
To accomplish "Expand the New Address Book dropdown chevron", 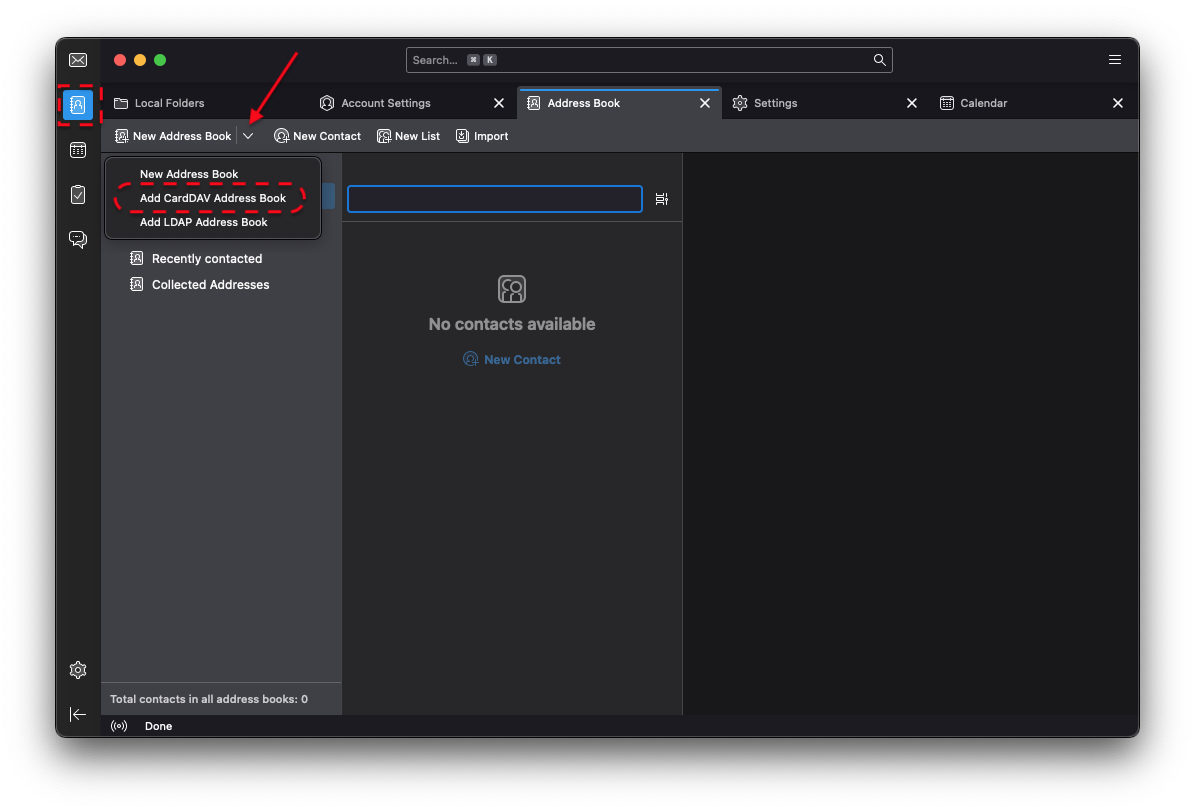I will (248, 135).
